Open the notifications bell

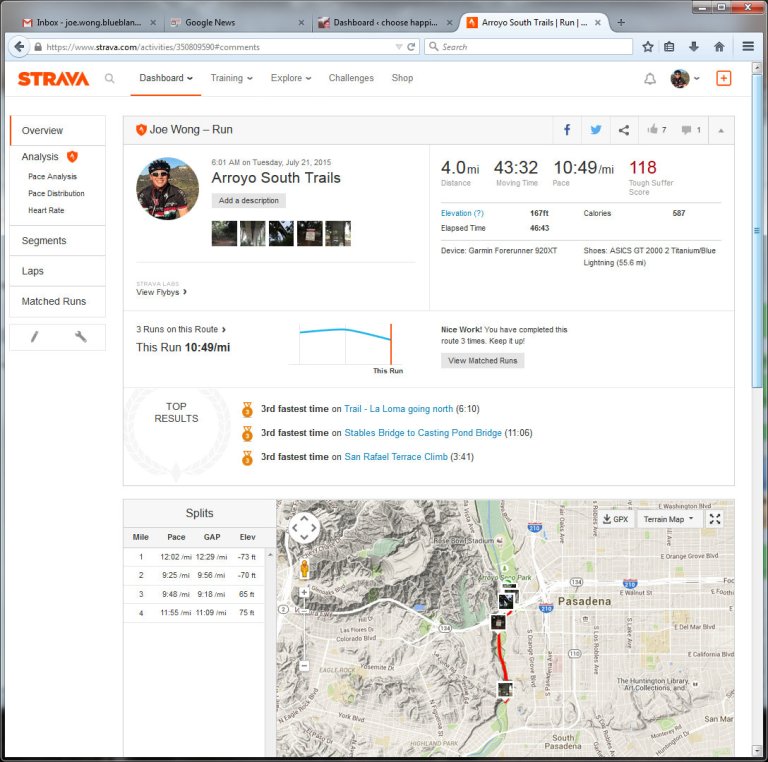[649, 79]
